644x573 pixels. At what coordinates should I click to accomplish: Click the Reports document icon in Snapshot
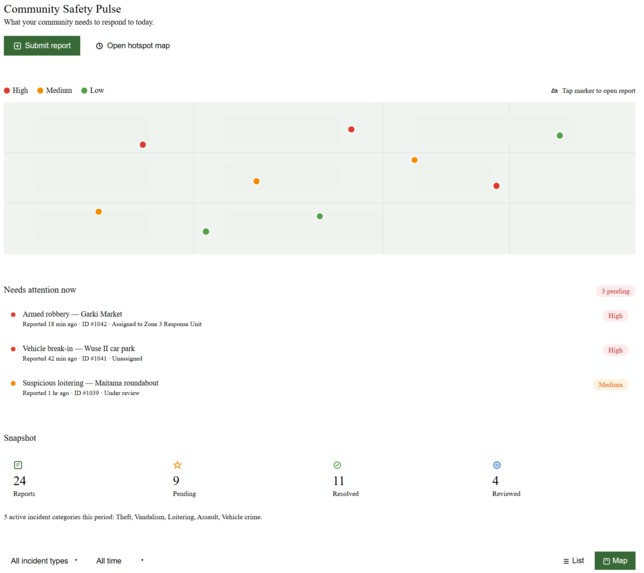click(x=18, y=465)
